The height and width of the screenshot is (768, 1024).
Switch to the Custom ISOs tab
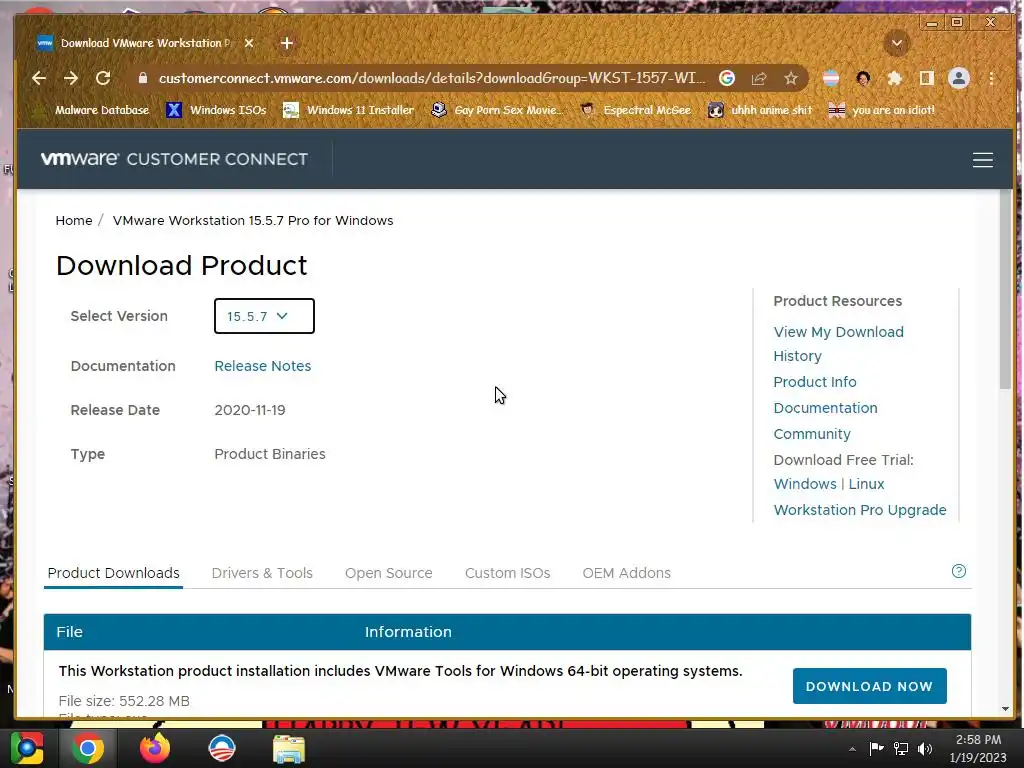tap(507, 573)
